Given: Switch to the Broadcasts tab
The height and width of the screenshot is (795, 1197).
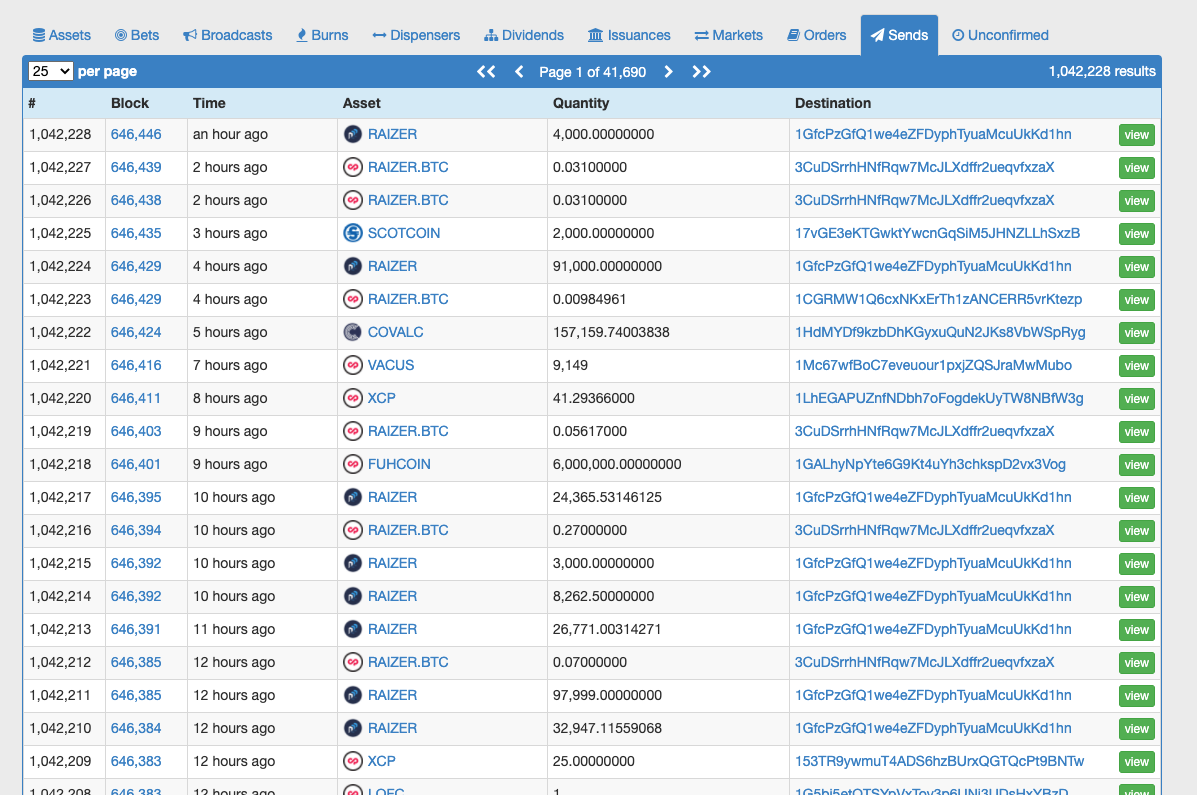Looking at the screenshot, I should coord(227,35).
